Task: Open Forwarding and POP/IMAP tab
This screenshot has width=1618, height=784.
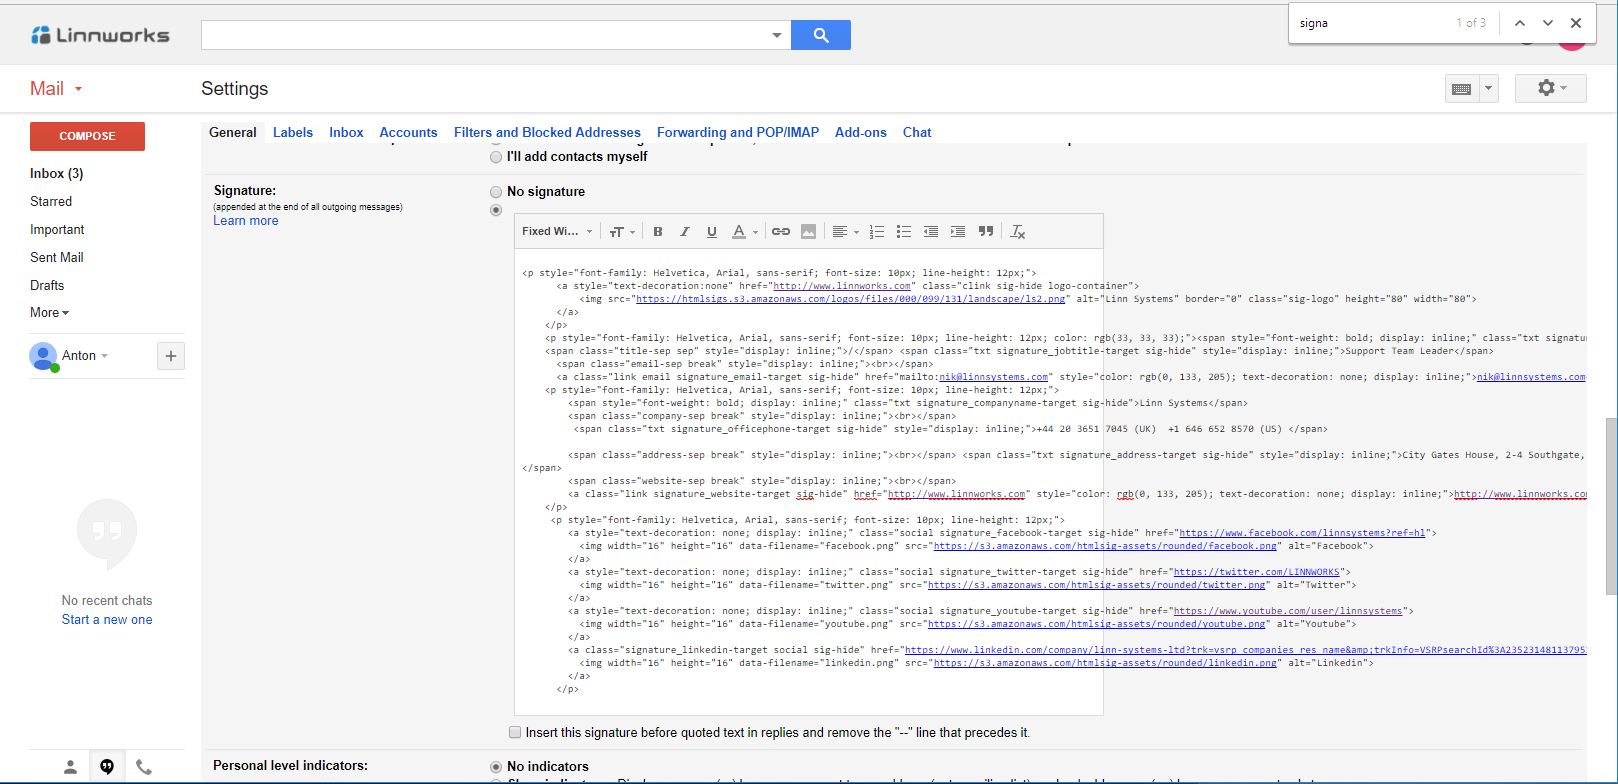Action: 738,132
